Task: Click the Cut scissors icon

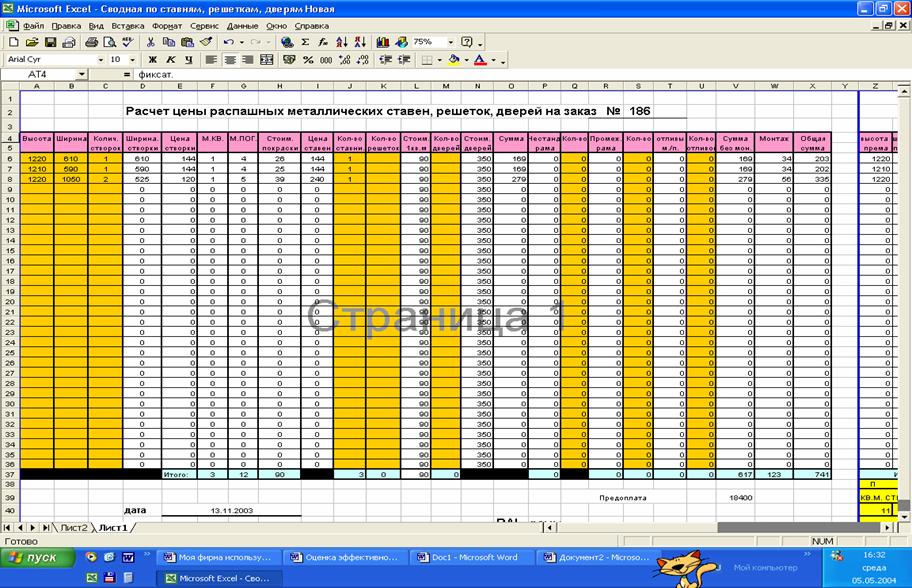Action: coord(151,43)
